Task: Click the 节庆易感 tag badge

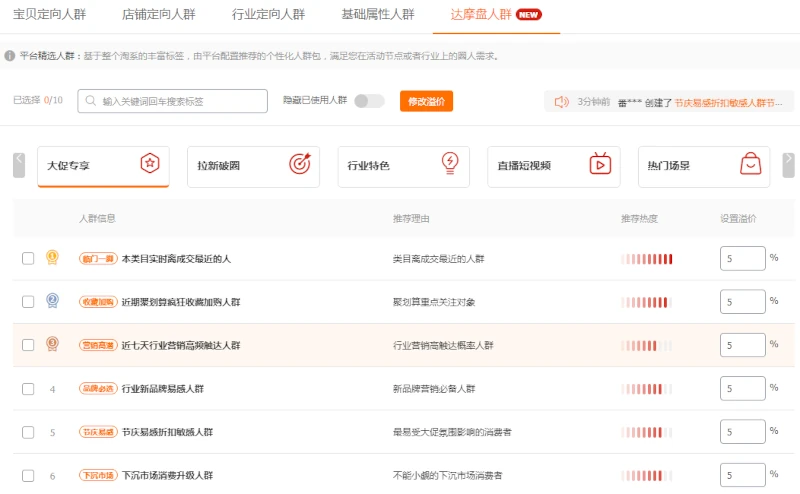Action: click(98, 432)
